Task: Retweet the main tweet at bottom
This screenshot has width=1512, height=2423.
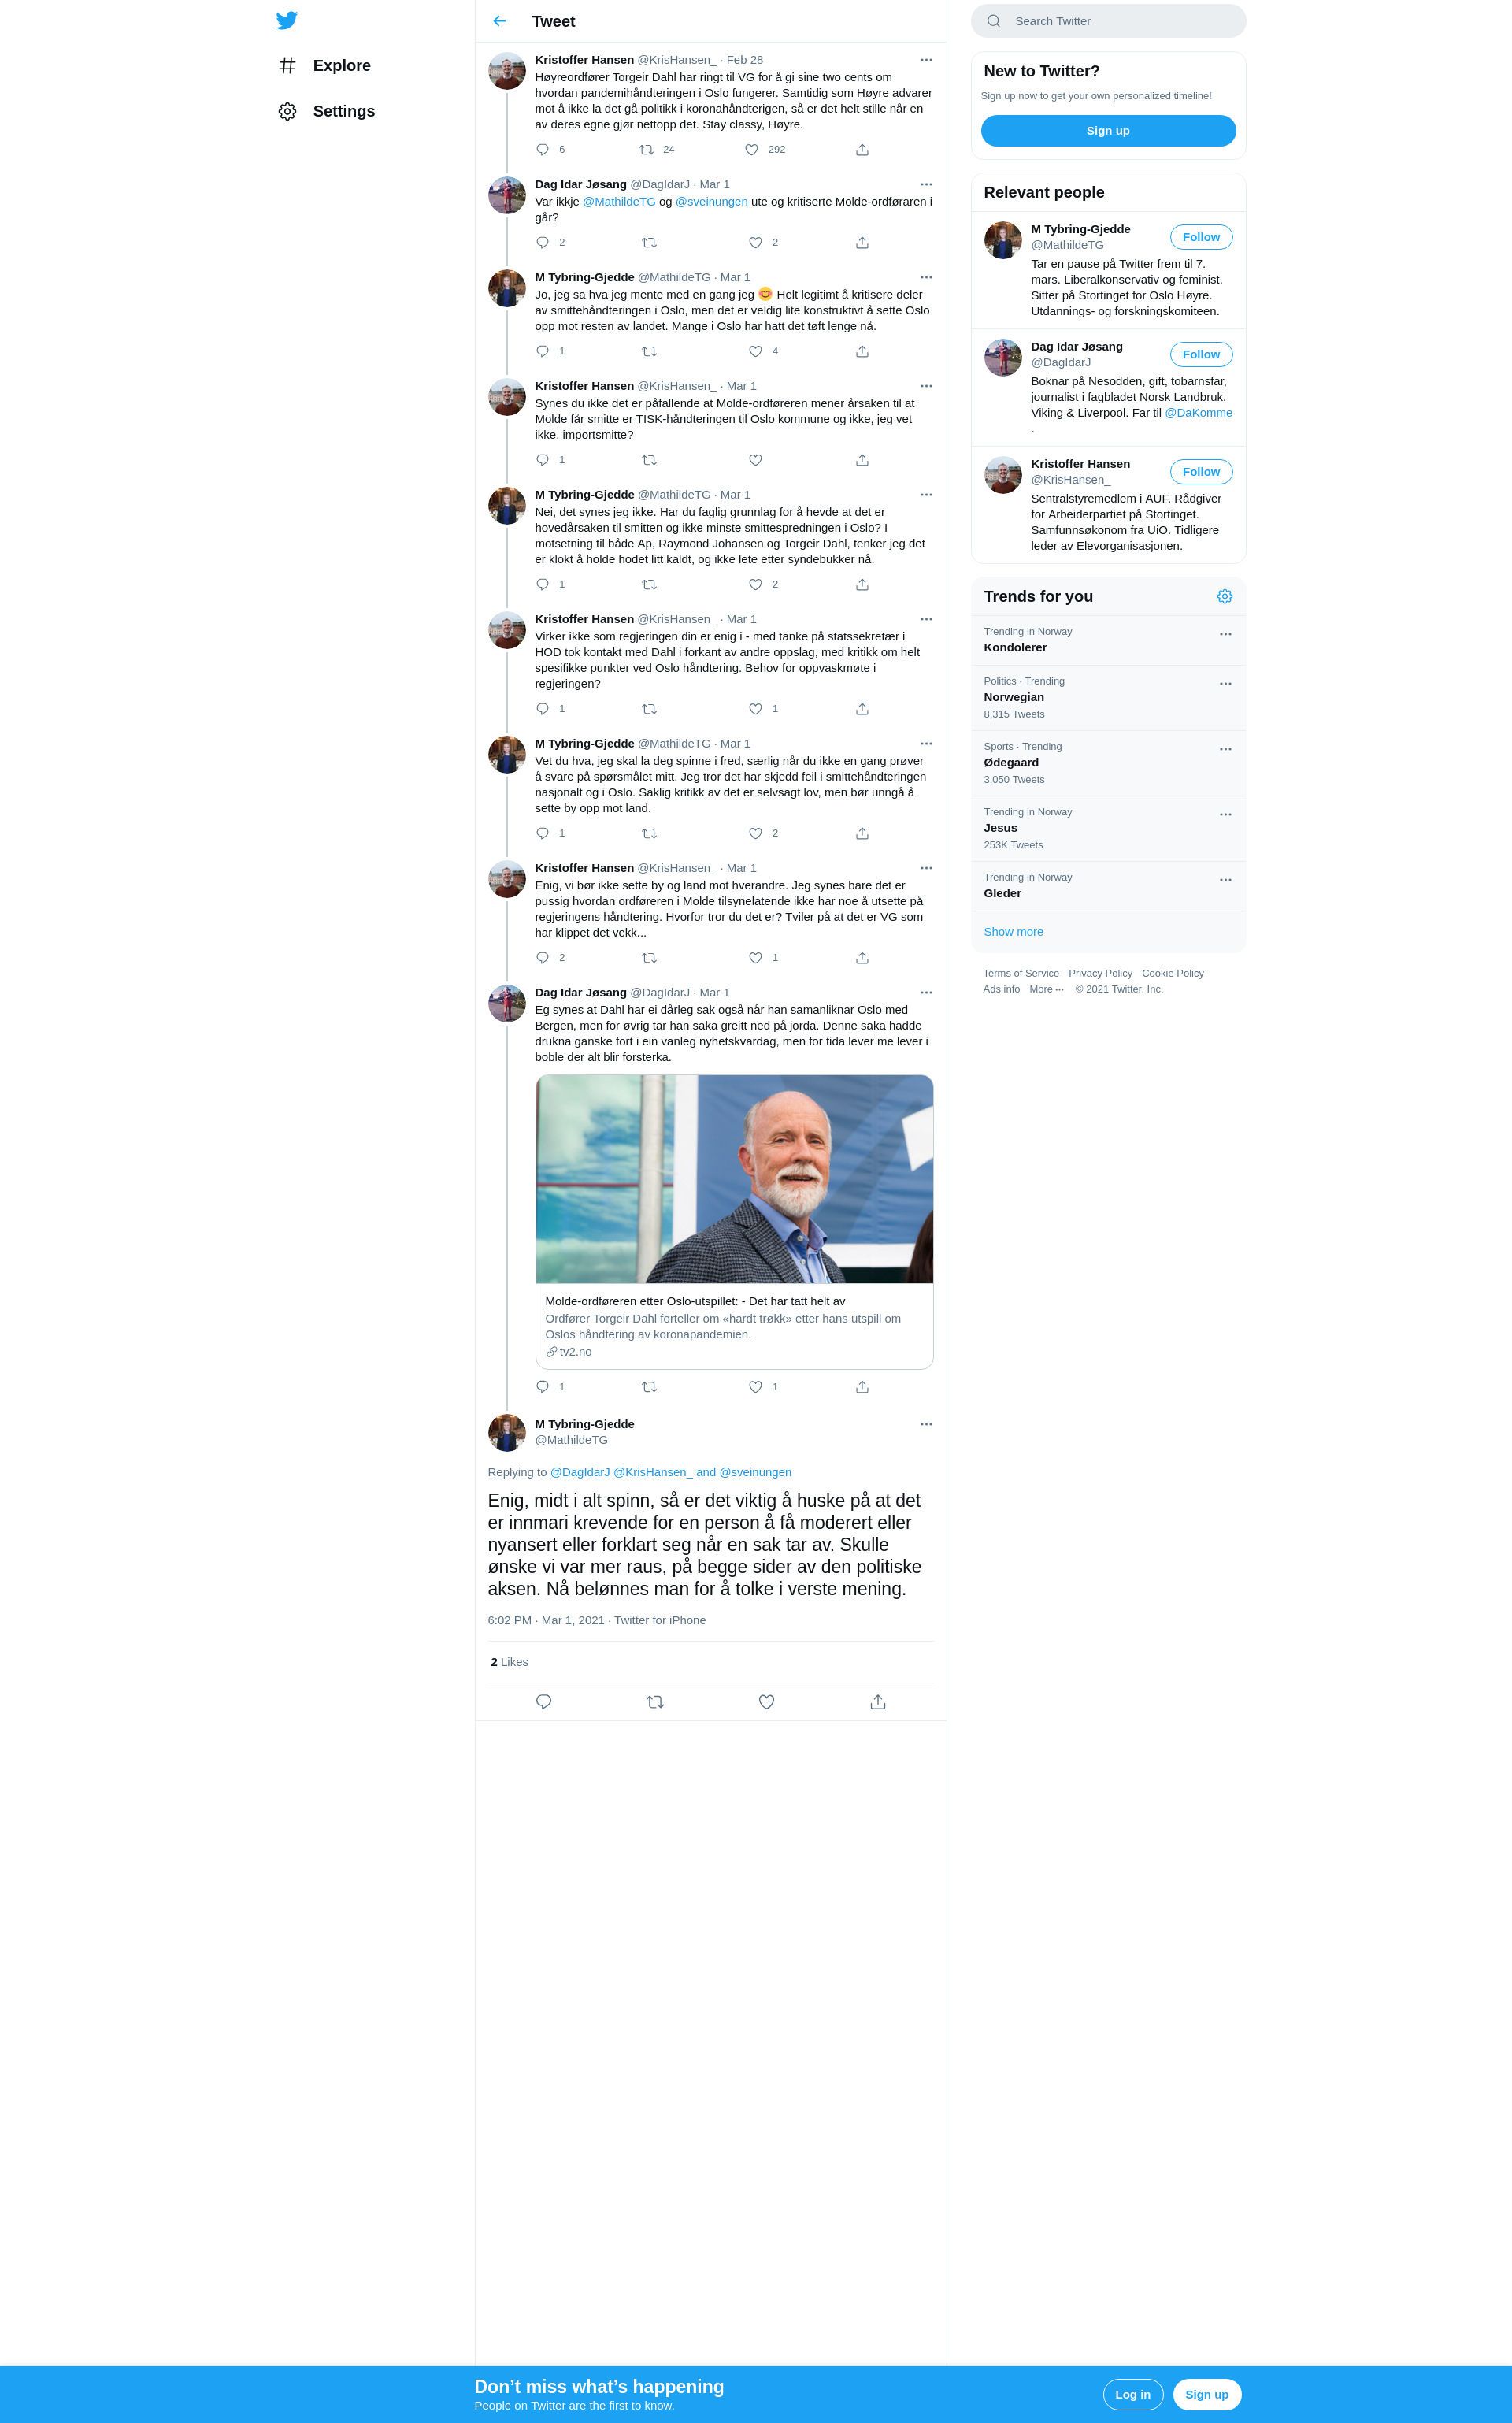Action: [x=655, y=1702]
